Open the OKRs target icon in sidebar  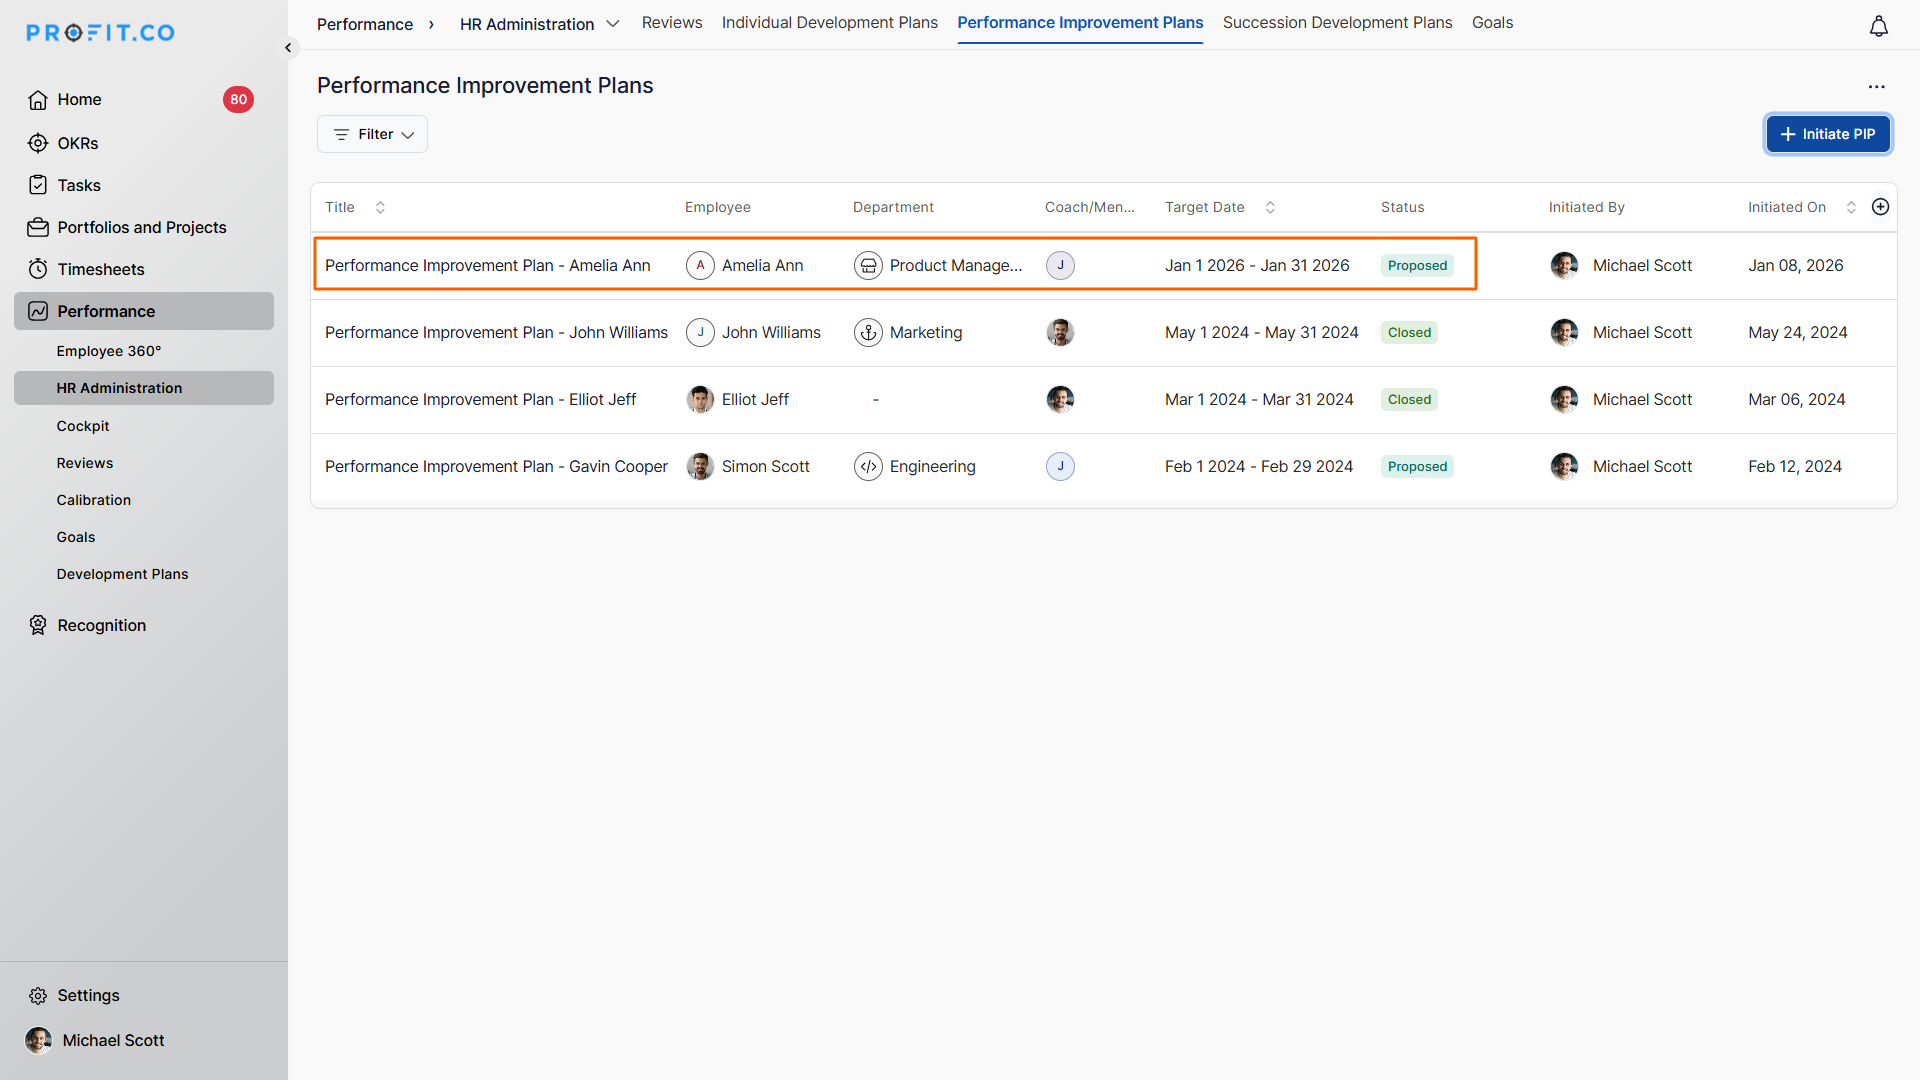click(38, 143)
